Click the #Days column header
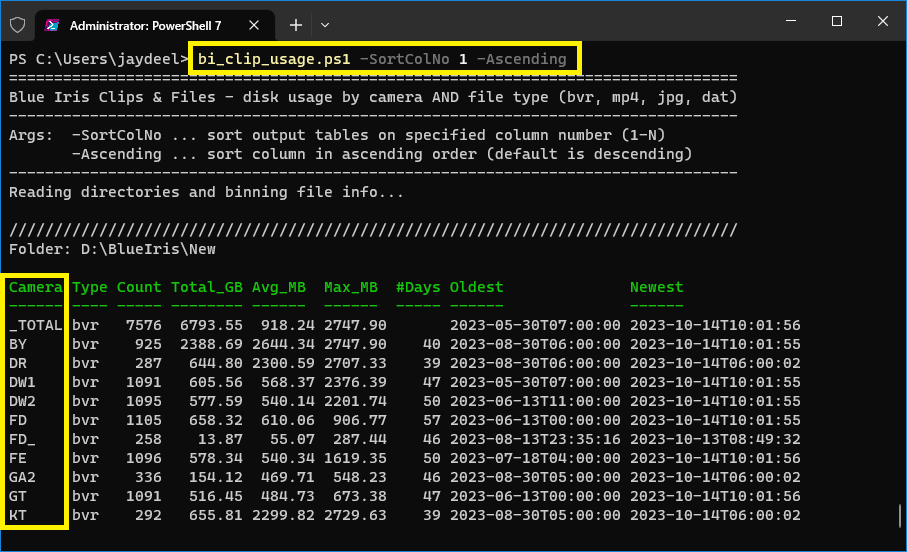Screen dimensions: 907x552 tap(418, 288)
